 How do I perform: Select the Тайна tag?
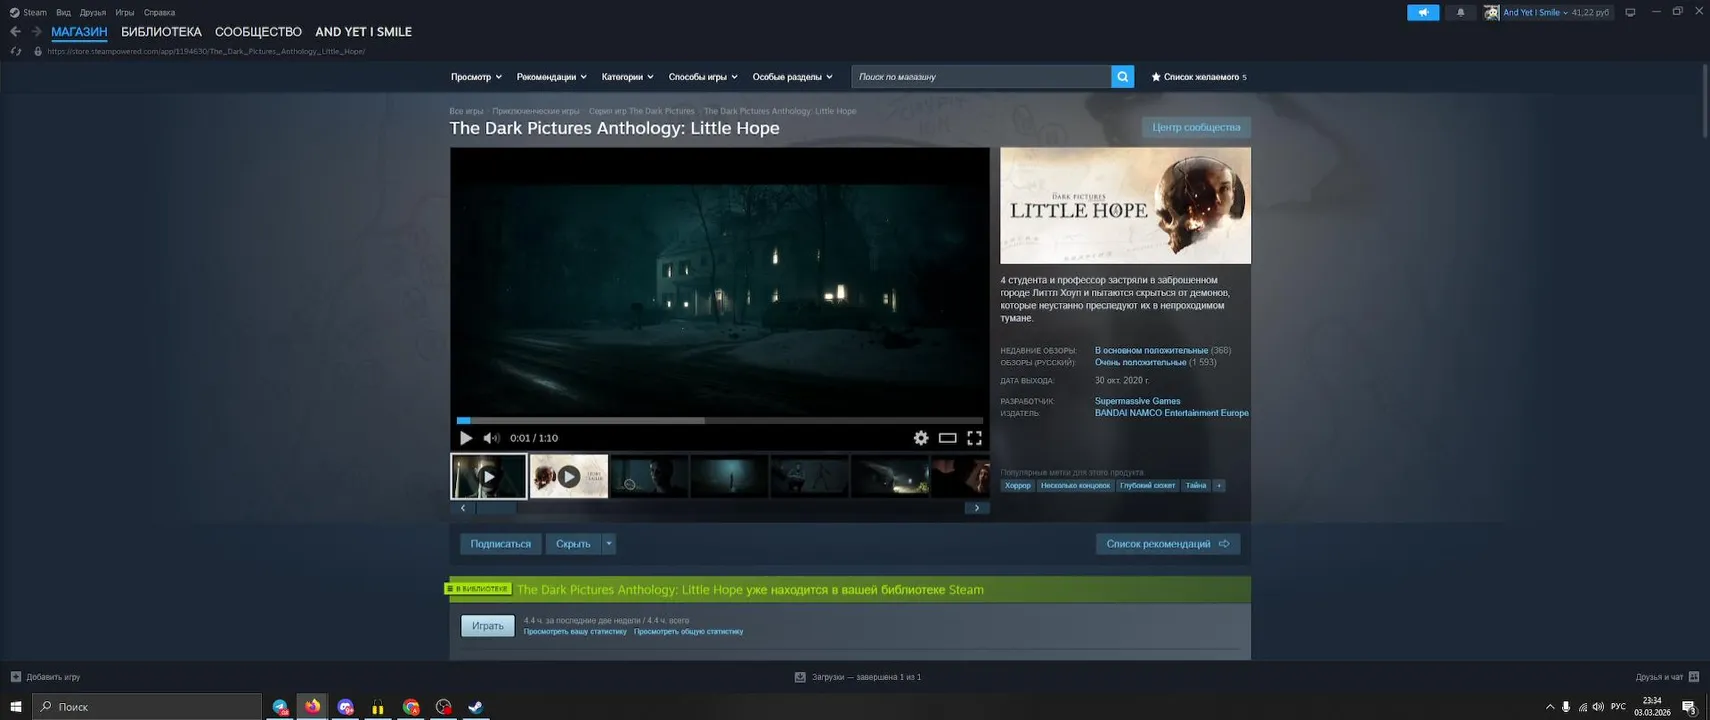point(1196,486)
